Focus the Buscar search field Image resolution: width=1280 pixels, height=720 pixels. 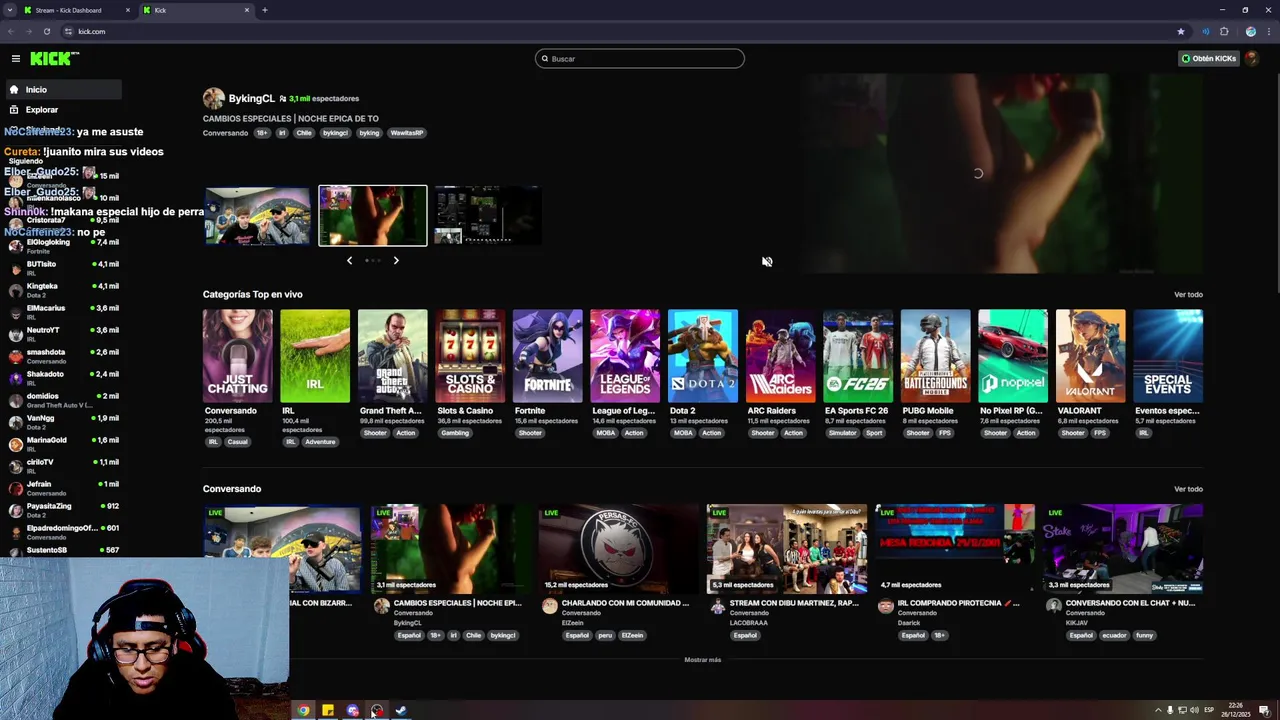[x=640, y=59]
